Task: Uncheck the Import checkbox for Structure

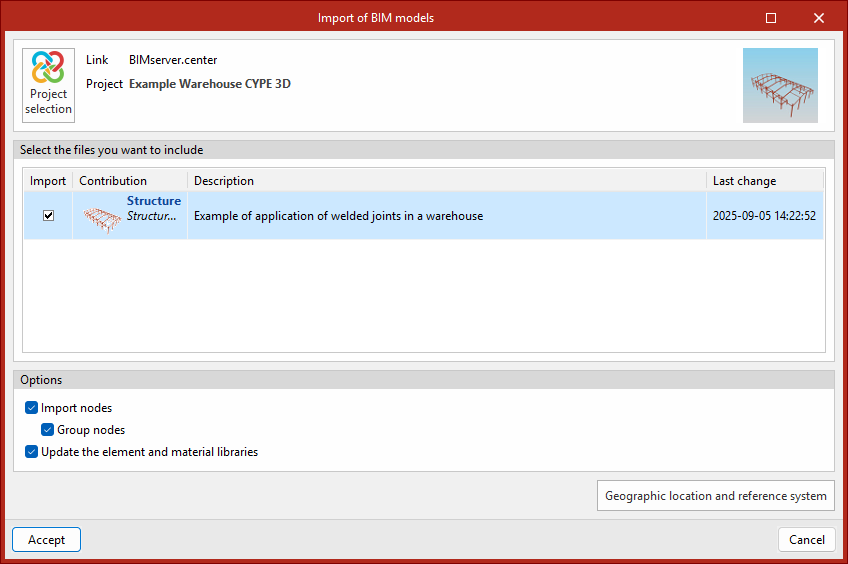Action: [x=48, y=216]
